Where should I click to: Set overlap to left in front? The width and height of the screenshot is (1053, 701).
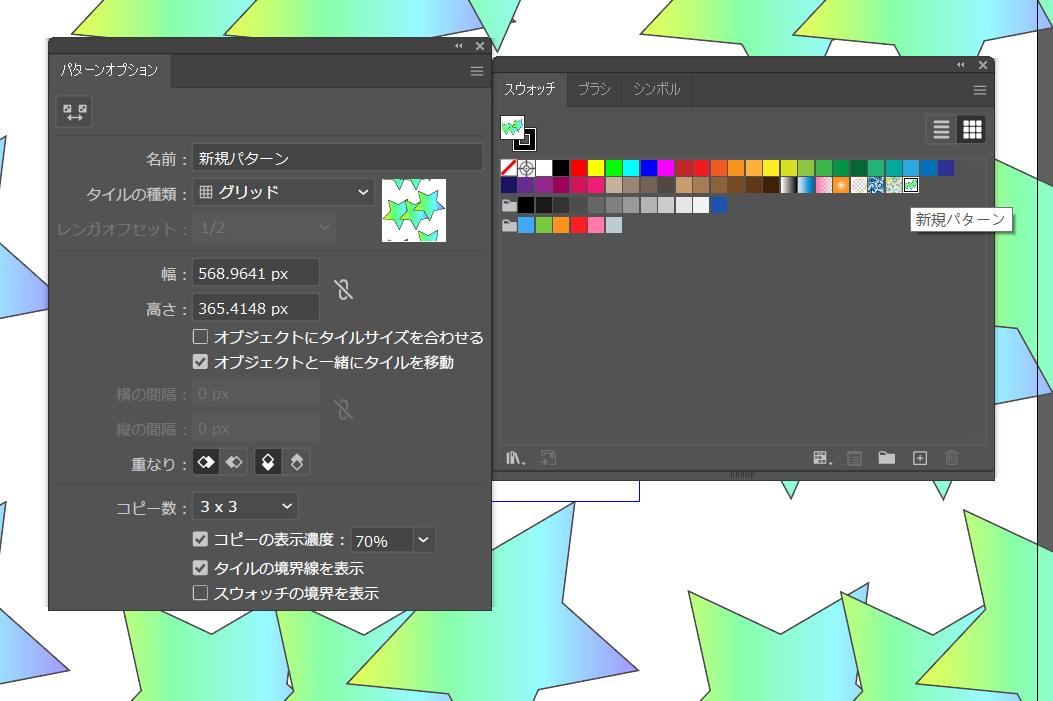205,463
